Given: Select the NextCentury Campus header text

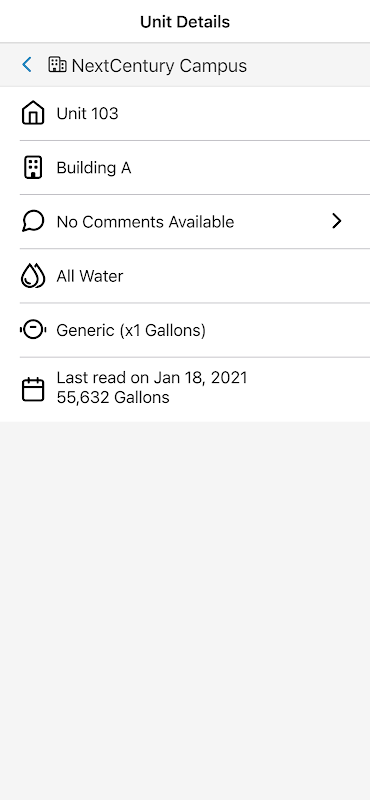Looking at the screenshot, I should (159, 65).
